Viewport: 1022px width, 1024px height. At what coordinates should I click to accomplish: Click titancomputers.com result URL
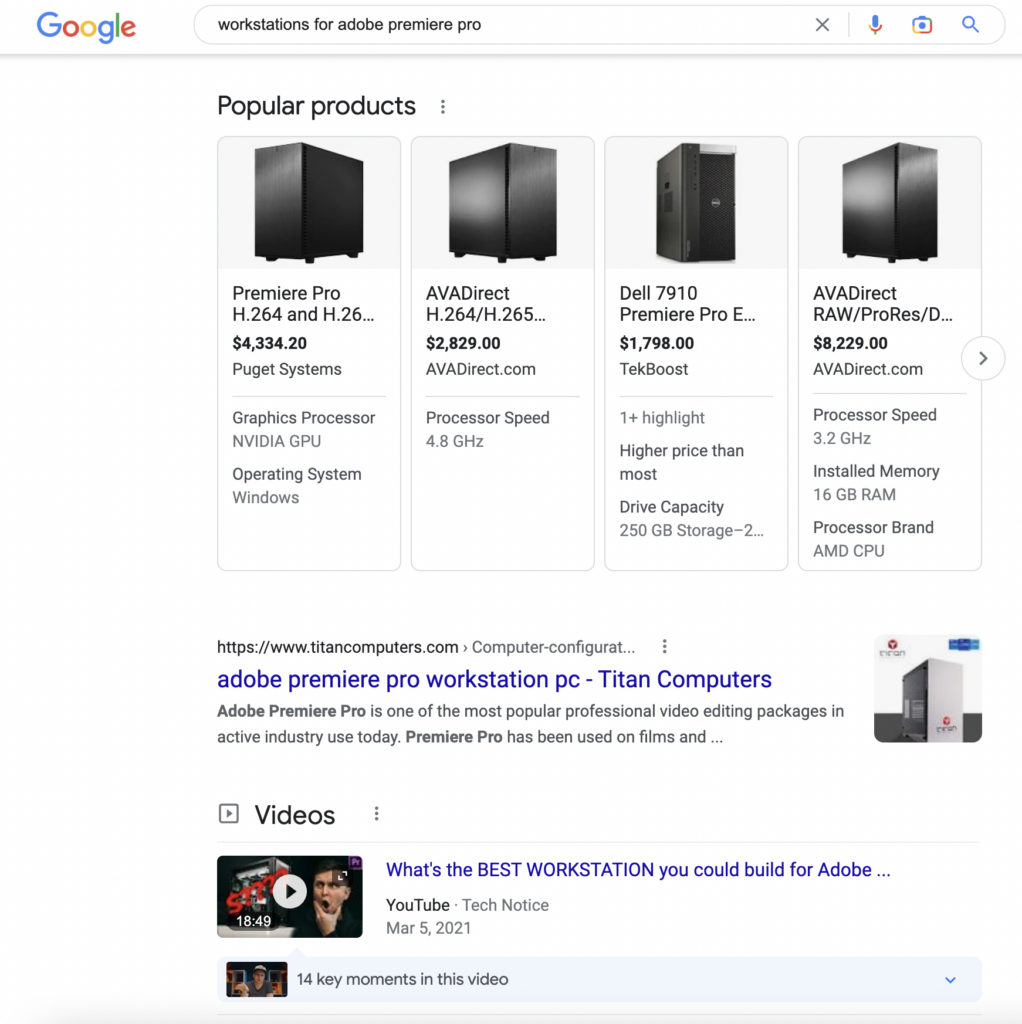[x=426, y=647]
